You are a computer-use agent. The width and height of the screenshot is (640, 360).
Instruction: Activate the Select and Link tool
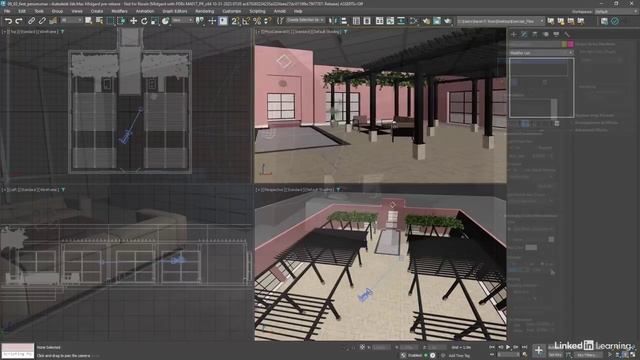click(x=31, y=20)
